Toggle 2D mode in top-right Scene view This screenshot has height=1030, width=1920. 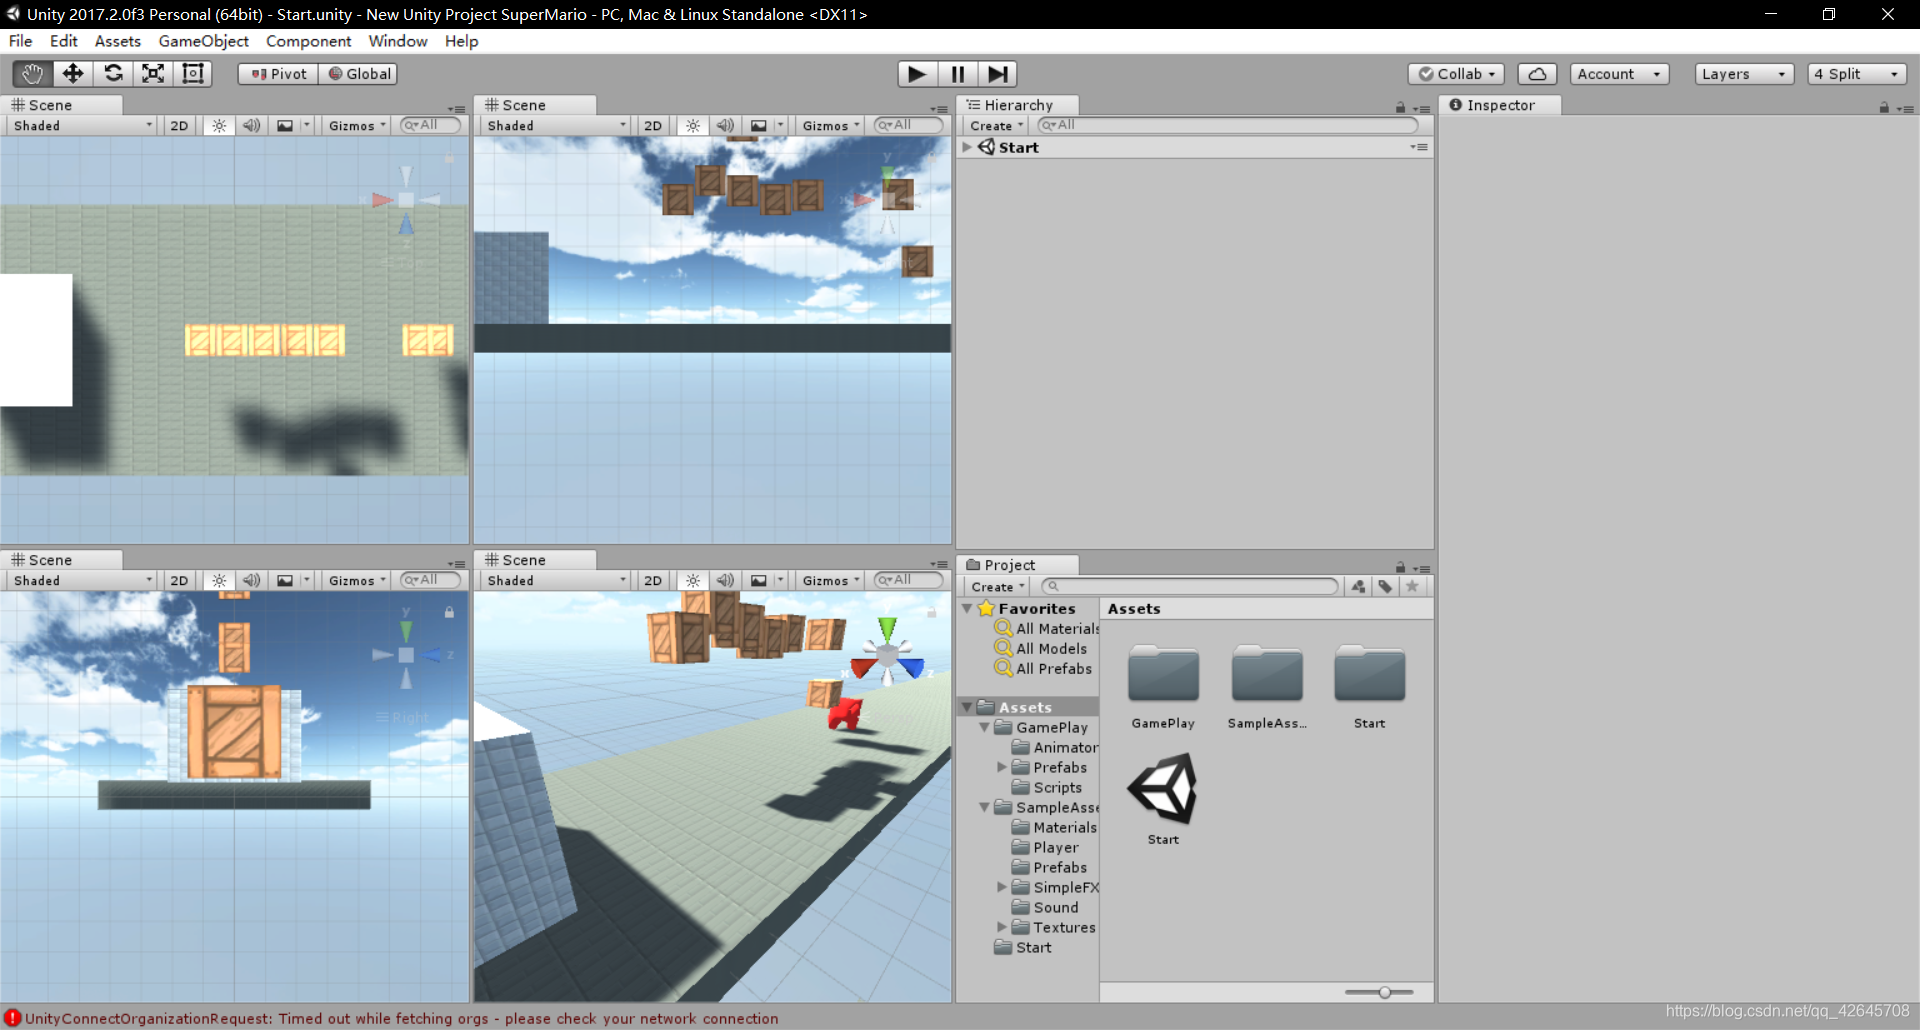tap(653, 126)
